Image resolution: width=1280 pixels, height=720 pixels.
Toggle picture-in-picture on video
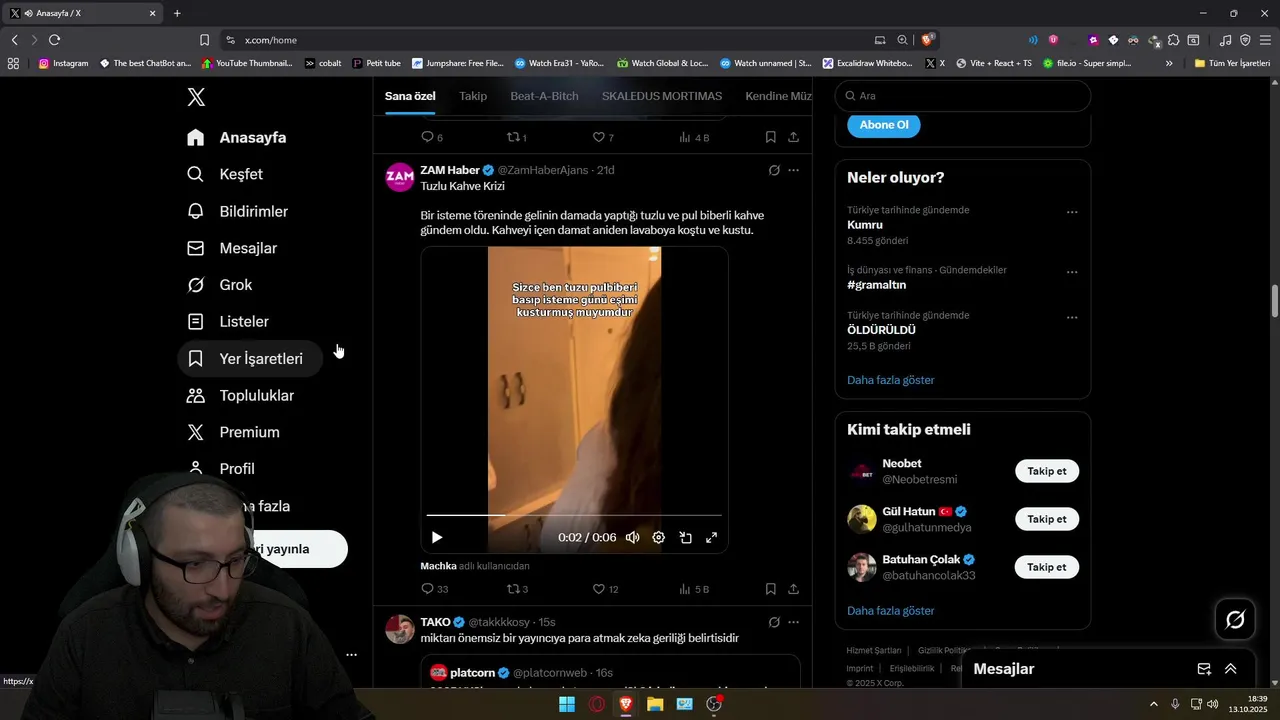pyautogui.click(x=685, y=537)
